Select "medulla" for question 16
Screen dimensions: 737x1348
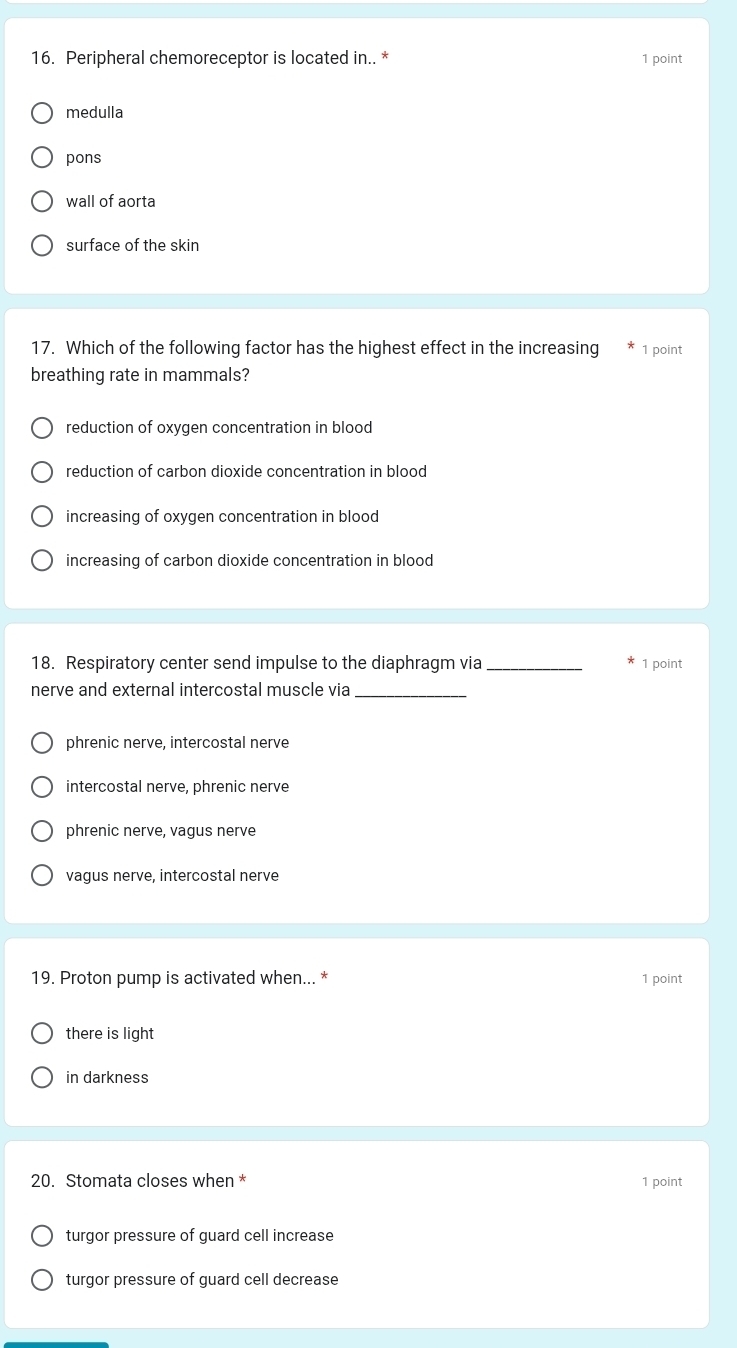point(42,112)
